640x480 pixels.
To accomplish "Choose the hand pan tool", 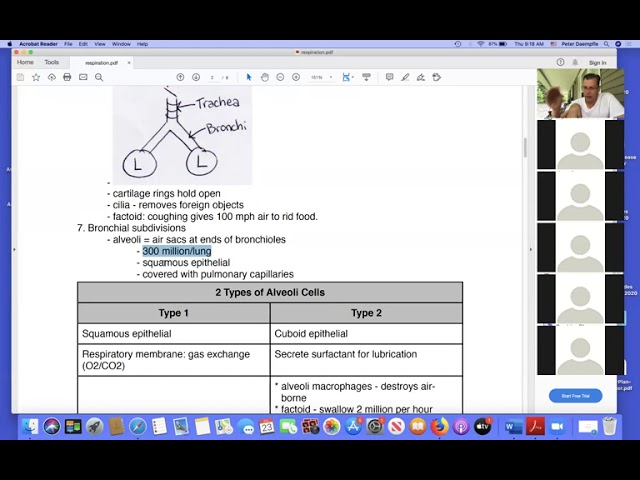I will pyautogui.click(x=264, y=77).
